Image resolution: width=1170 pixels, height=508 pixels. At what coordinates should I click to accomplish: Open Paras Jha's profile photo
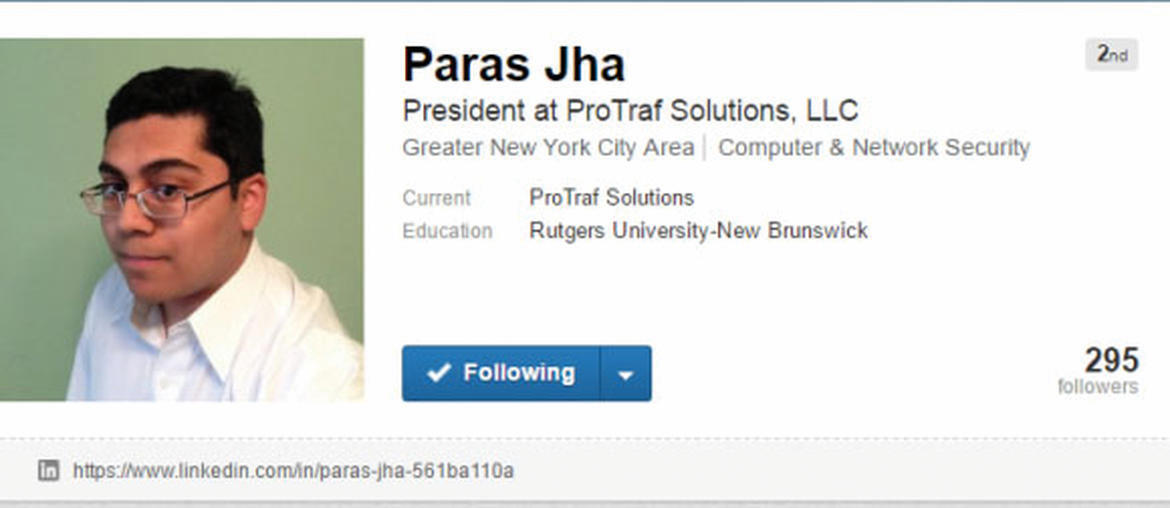click(x=181, y=219)
